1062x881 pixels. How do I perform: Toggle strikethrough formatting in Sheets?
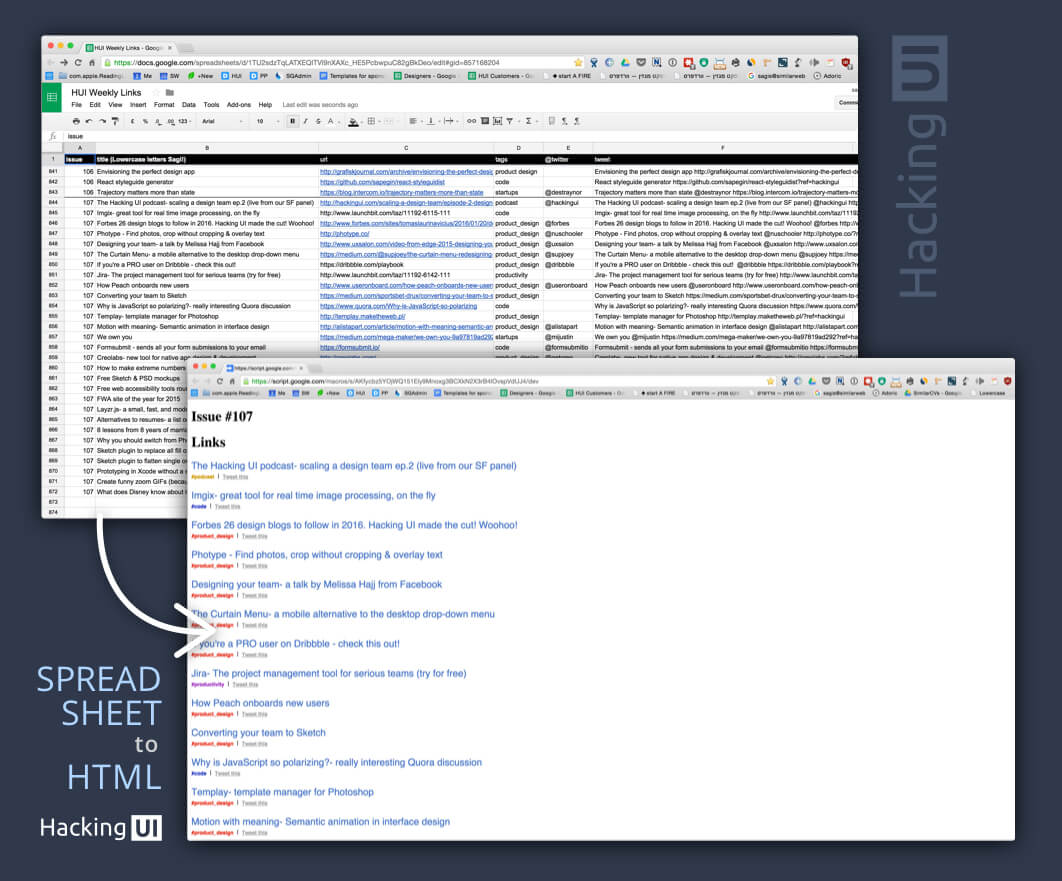coord(318,121)
